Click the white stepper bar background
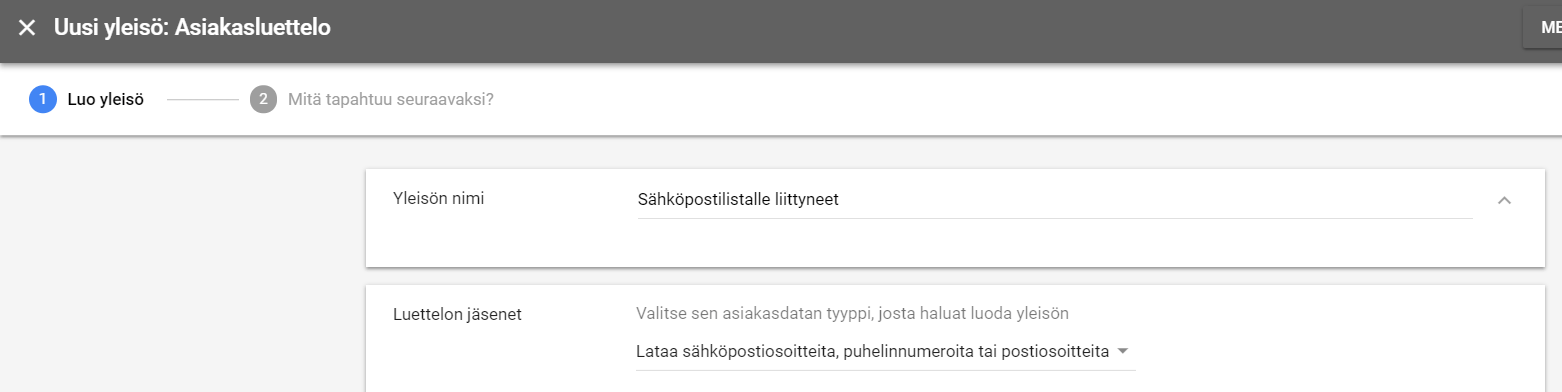 (1000, 100)
